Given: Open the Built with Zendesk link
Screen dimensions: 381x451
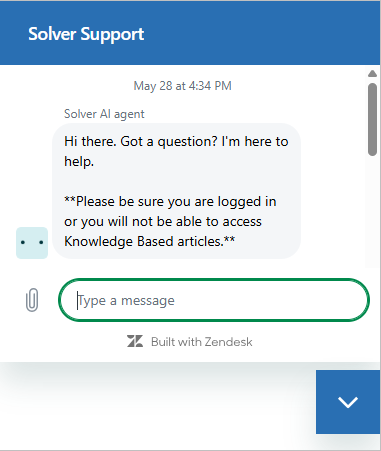Looking at the screenshot, I should [189, 342].
